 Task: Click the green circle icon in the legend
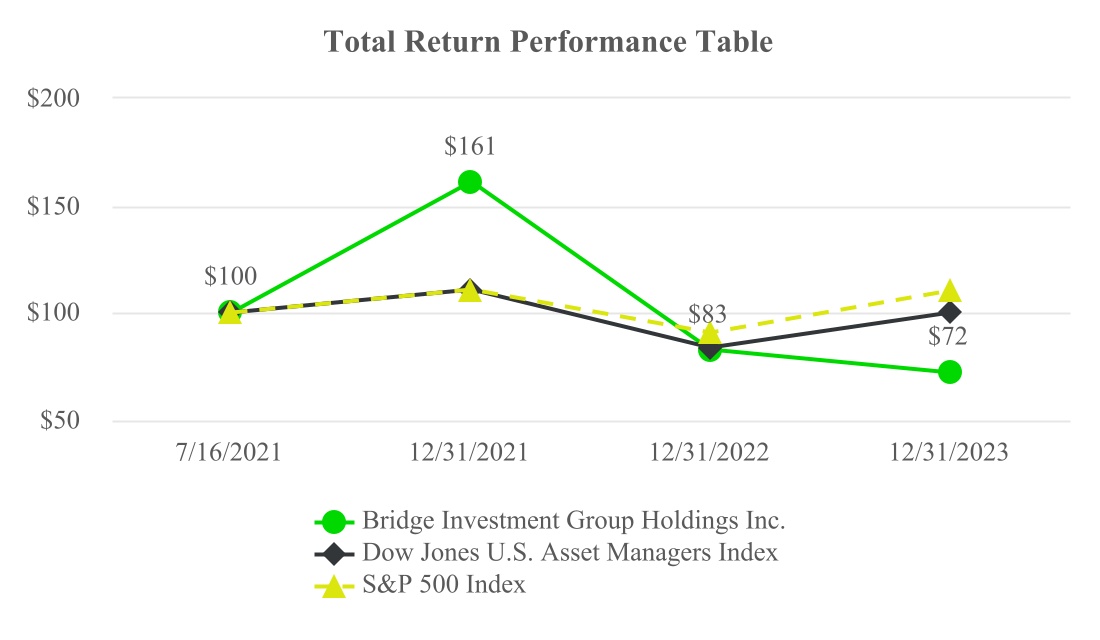pyautogui.click(x=334, y=521)
